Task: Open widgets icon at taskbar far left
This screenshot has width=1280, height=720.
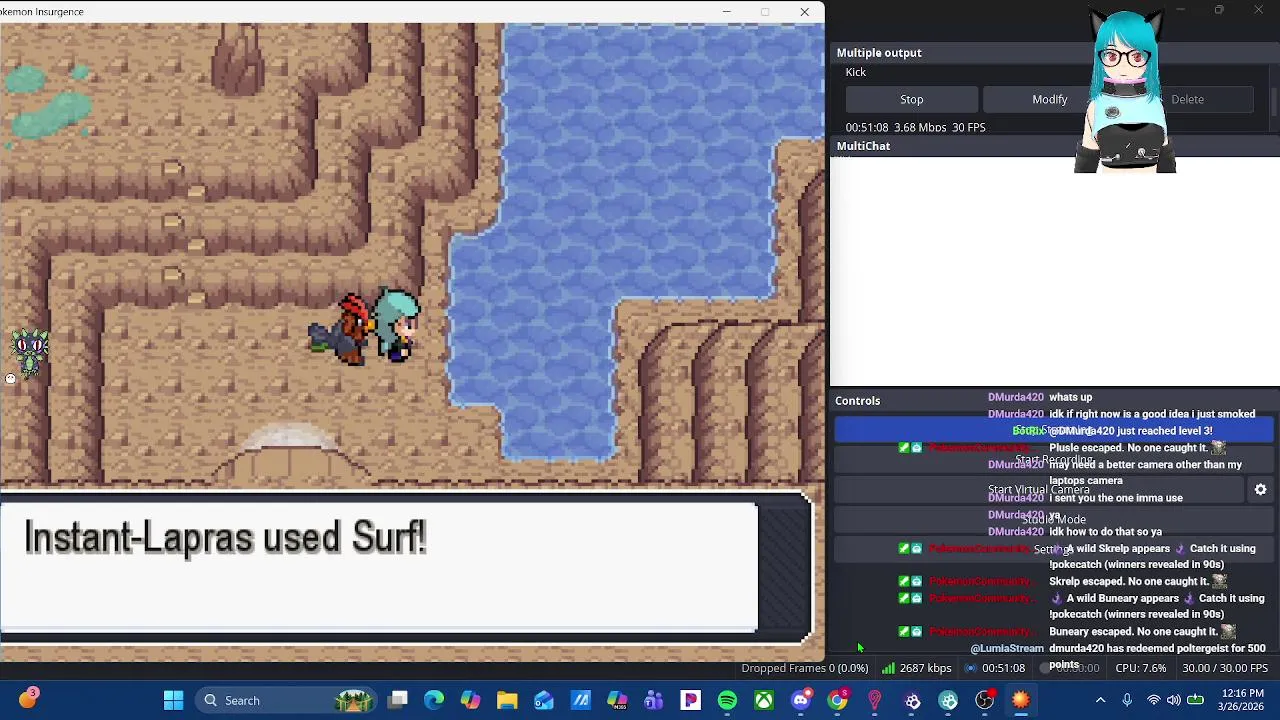Action: 28,698
